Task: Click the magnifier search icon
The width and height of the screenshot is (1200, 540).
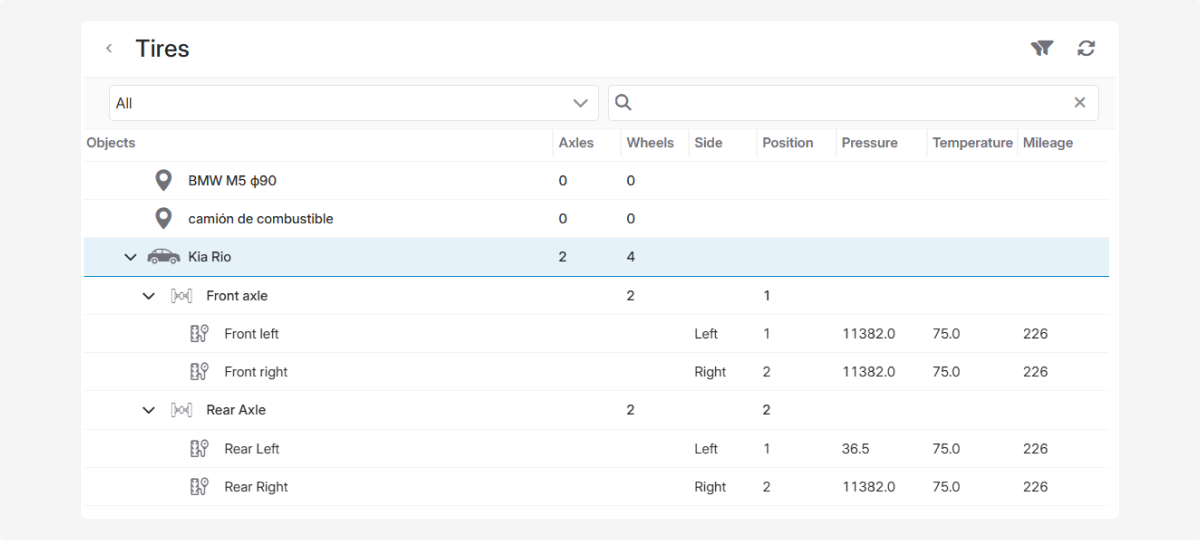Action: [x=623, y=102]
